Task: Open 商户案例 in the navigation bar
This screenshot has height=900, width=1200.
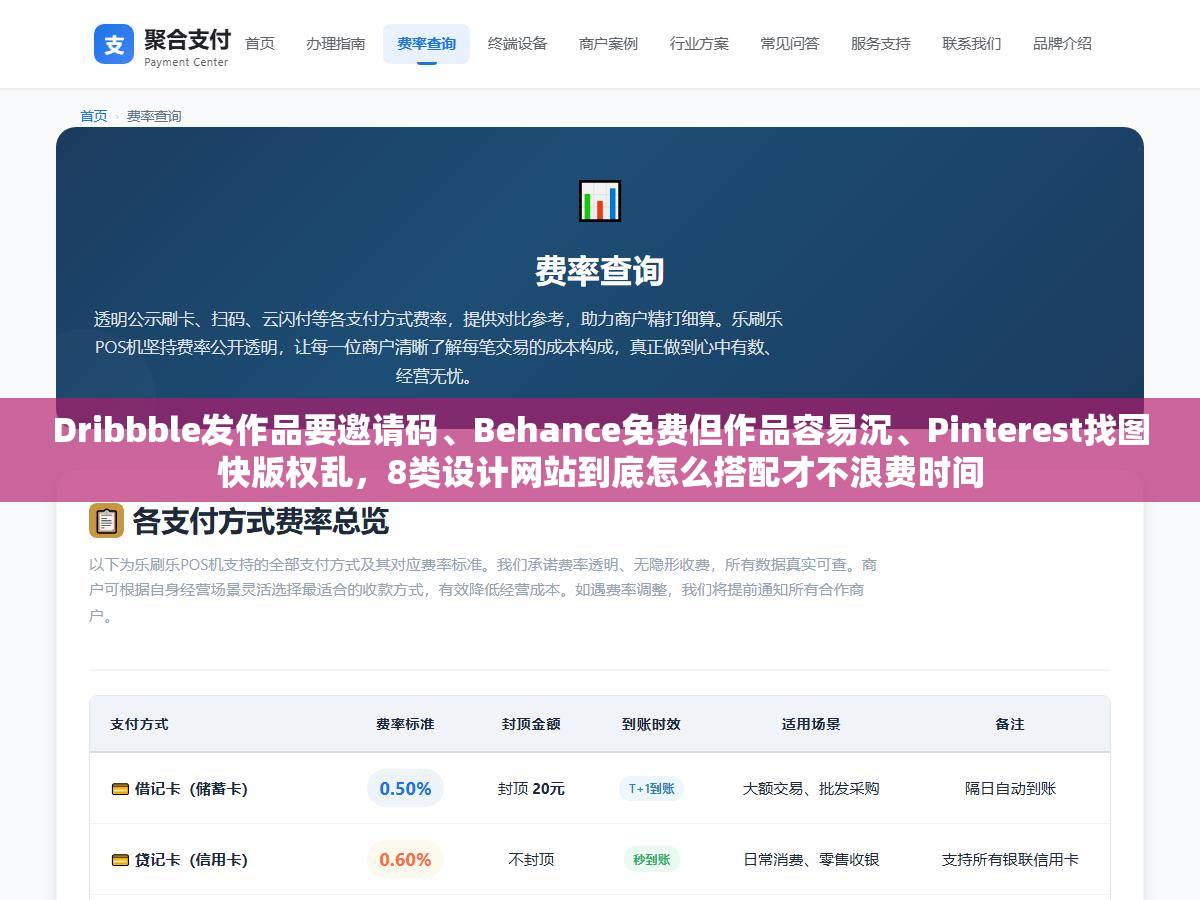Action: pyautogui.click(x=609, y=44)
